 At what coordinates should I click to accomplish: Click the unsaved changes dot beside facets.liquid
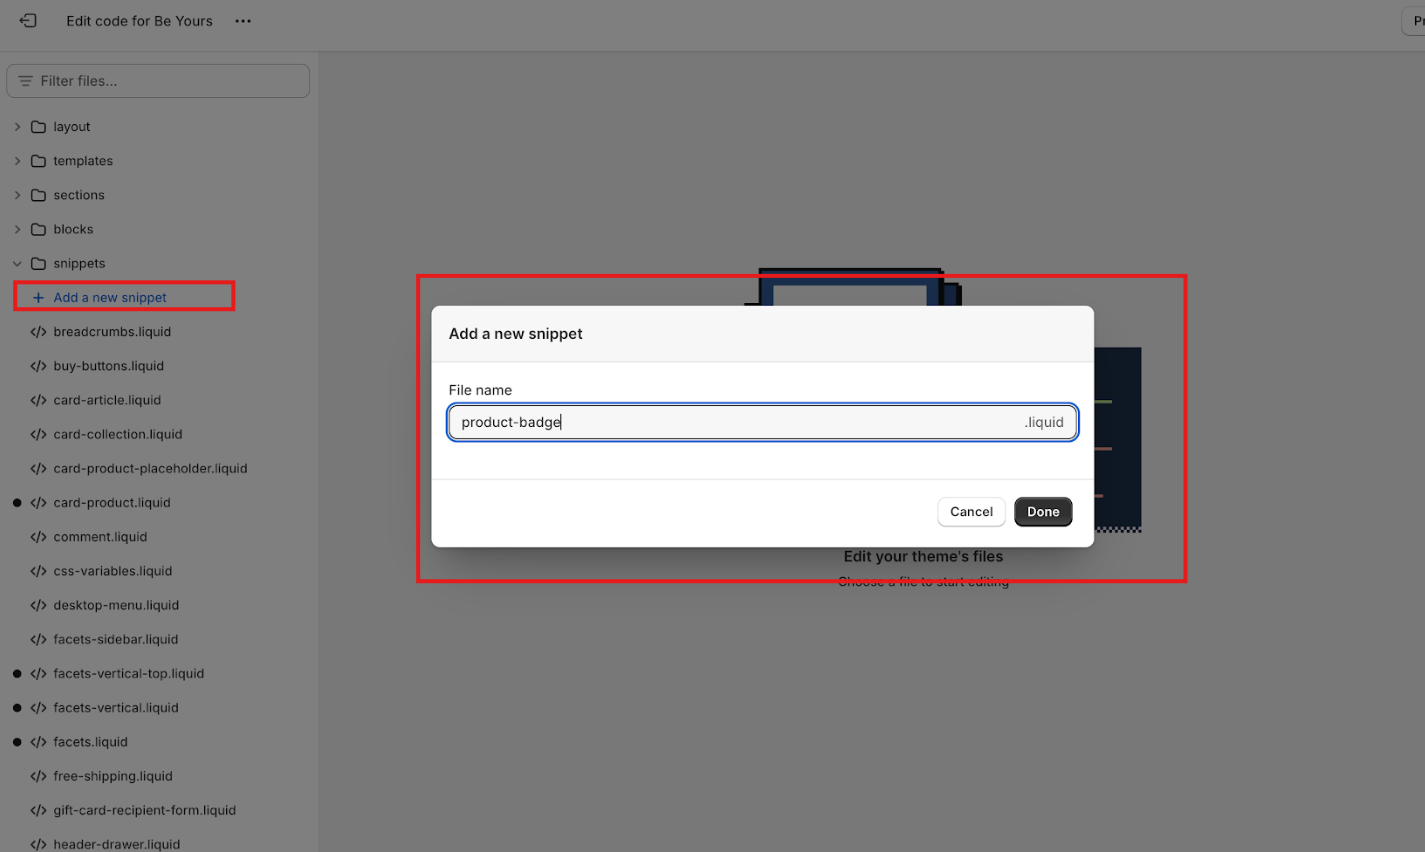tap(17, 741)
